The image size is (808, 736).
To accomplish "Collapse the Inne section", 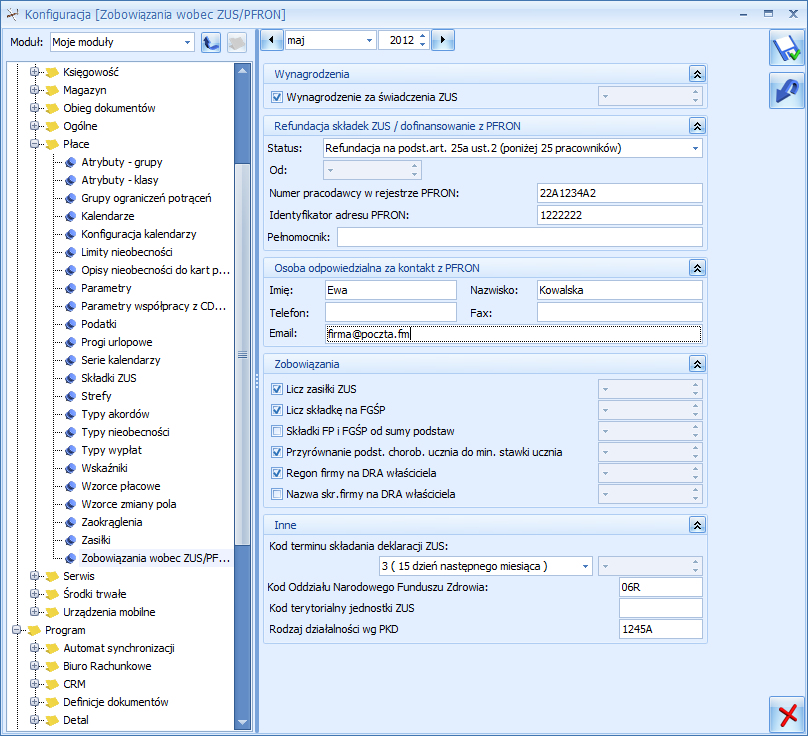I will pyautogui.click(x=697, y=525).
